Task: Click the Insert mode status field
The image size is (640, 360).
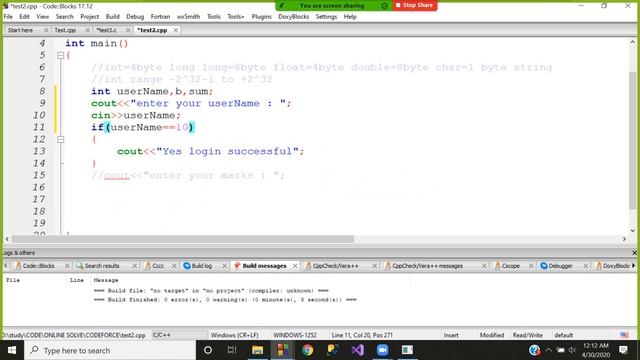Action: coord(451,335)
